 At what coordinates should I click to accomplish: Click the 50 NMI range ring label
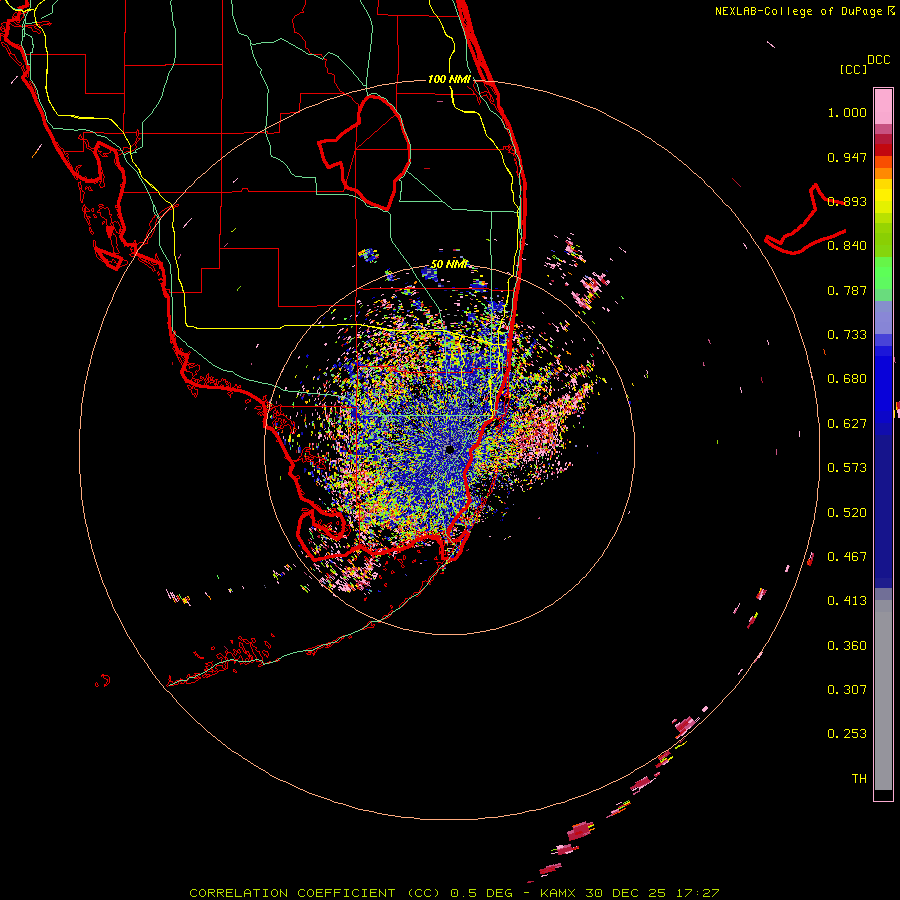tap(449, 264)
